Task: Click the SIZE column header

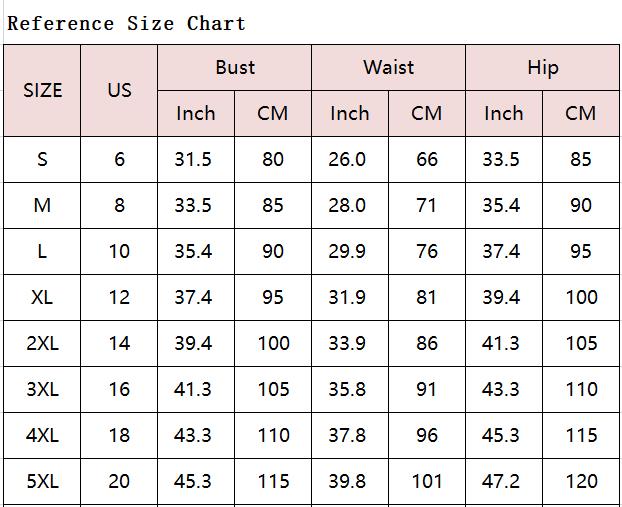Action: 42,90
